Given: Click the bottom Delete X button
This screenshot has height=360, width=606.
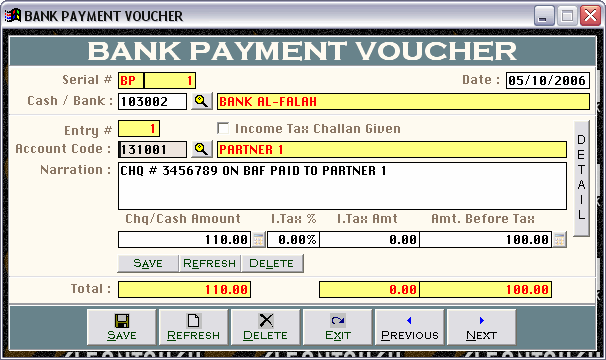Looking at the screenshot, I should click(x=265, y=327).
